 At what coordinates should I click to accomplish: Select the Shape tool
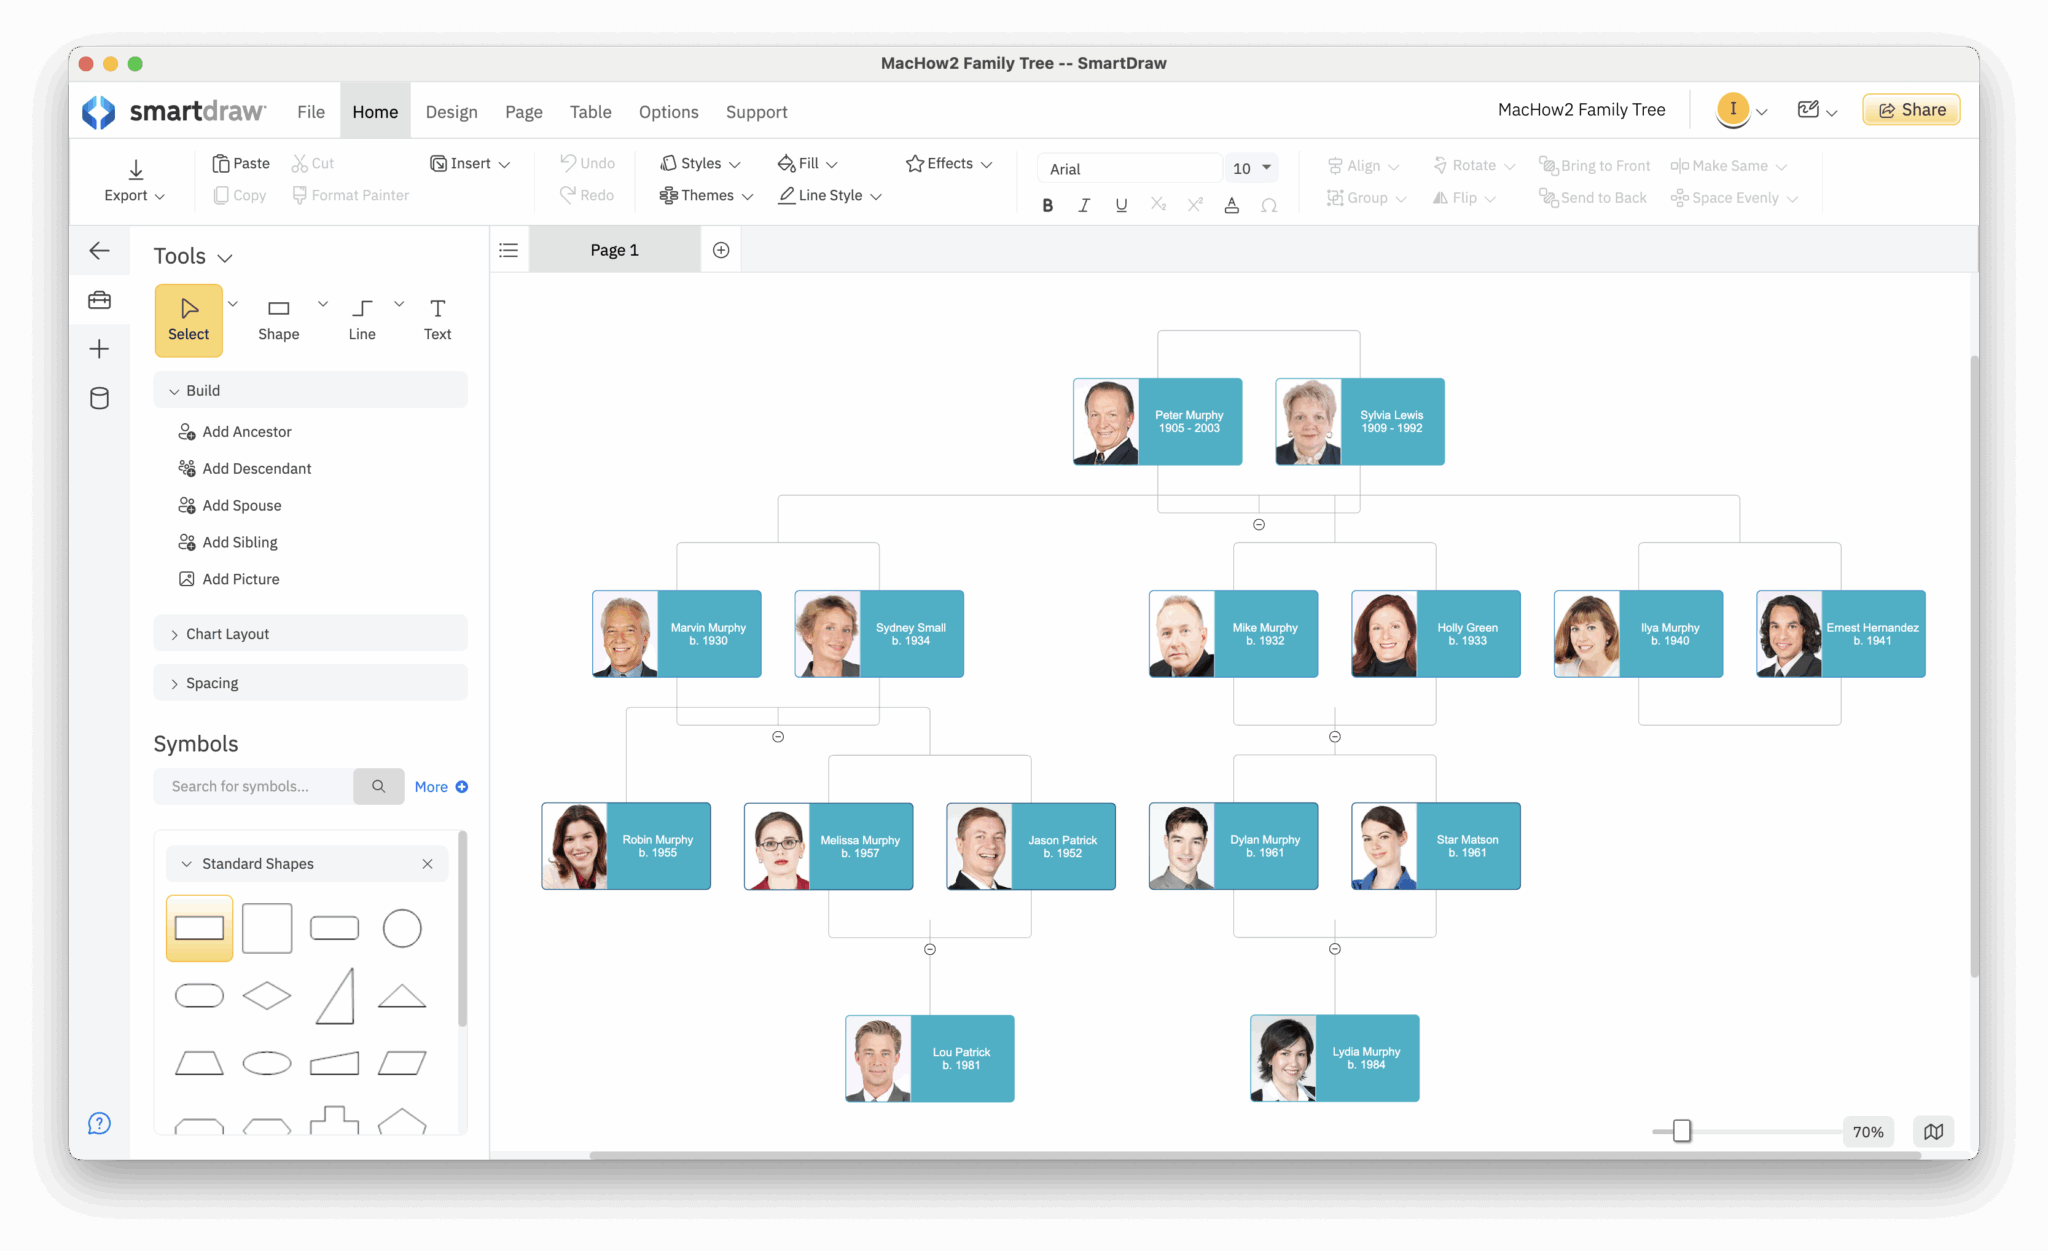[x=278, y=318]
